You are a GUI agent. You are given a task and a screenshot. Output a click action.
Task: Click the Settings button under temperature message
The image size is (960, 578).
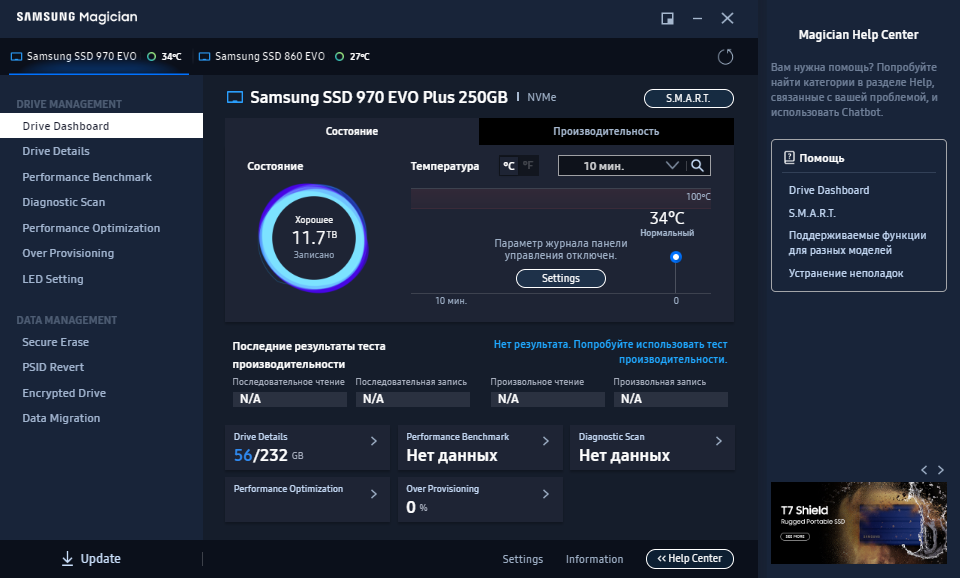560,279
